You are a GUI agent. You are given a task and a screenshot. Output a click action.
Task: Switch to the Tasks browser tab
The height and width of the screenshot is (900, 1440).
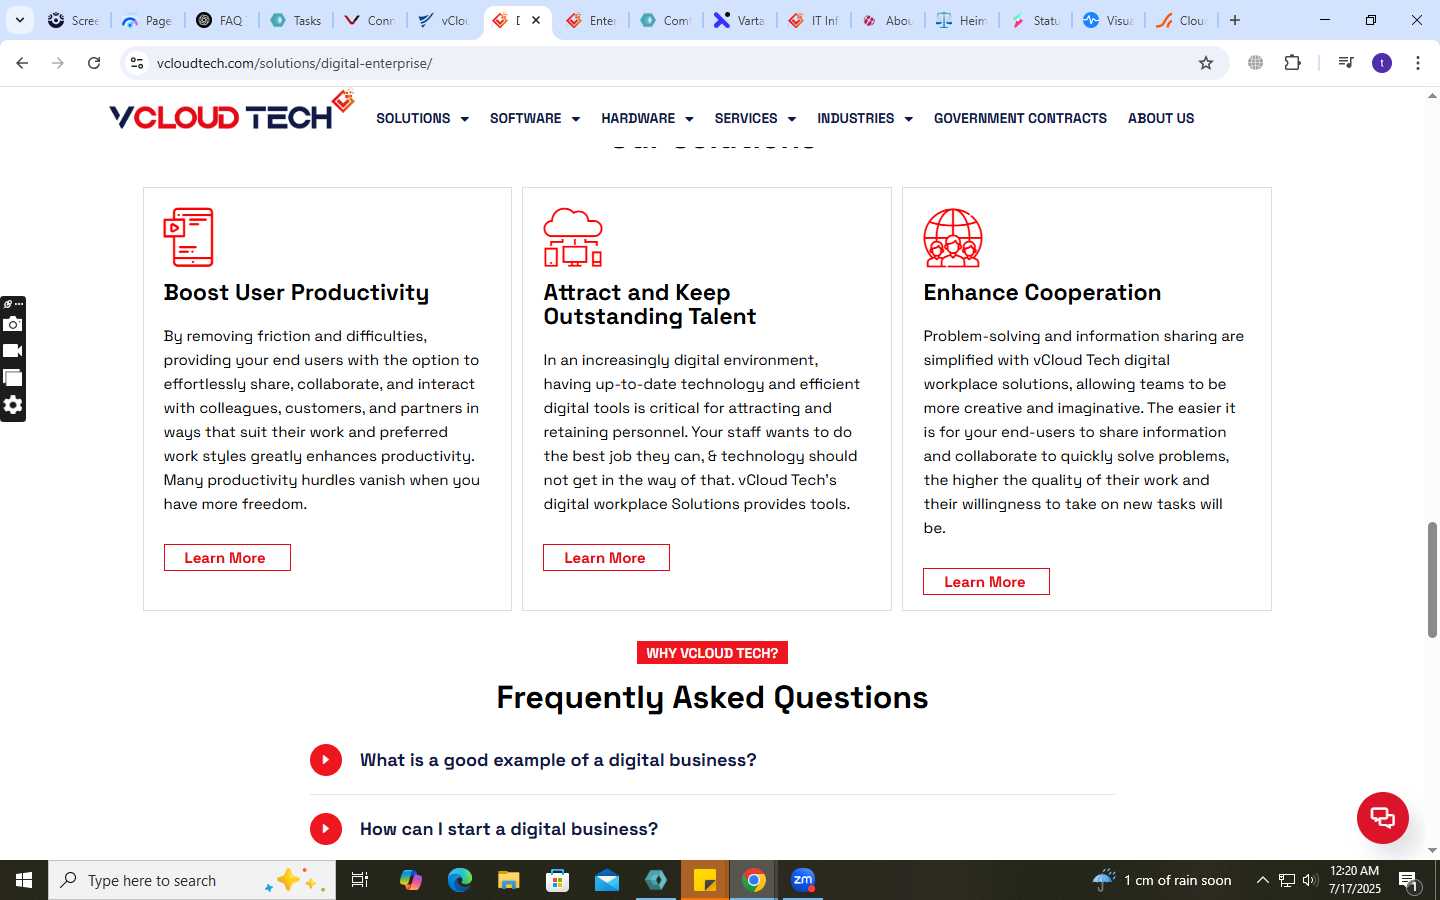[296, 20]
